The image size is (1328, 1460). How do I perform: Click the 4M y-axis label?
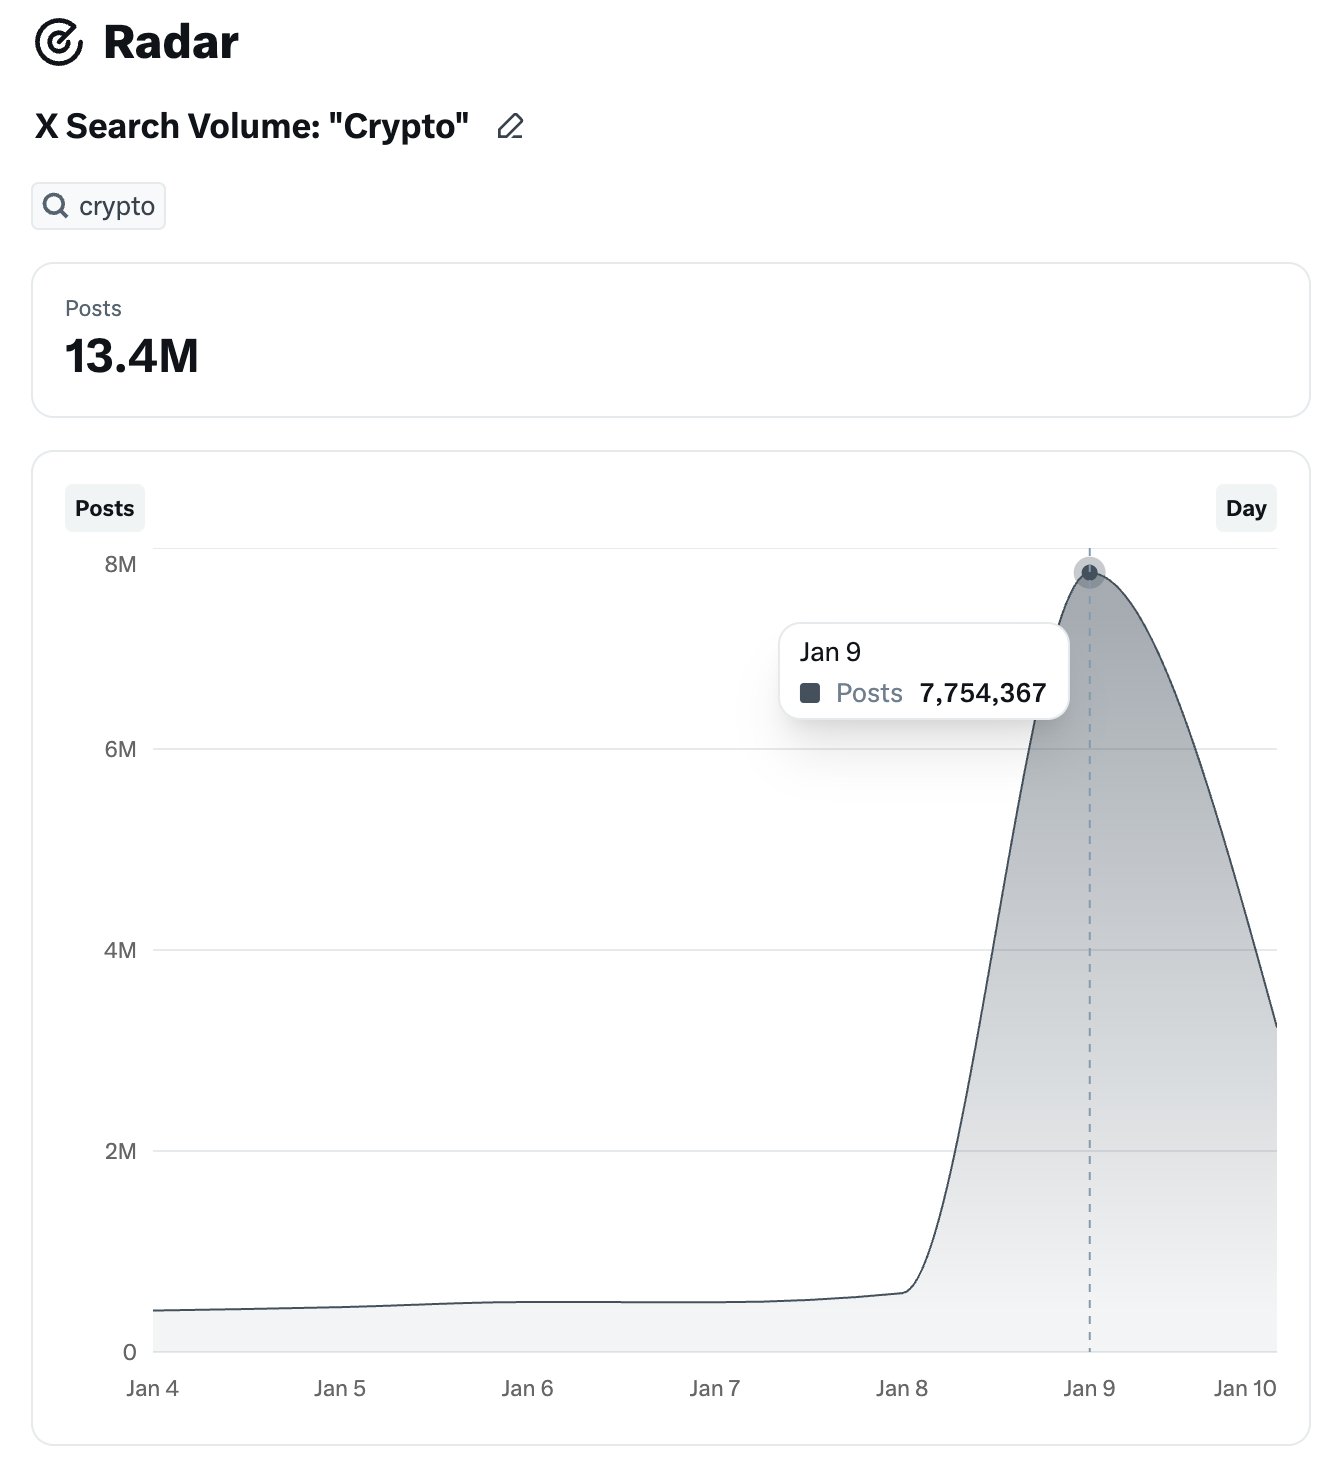(x=120, y=950)
